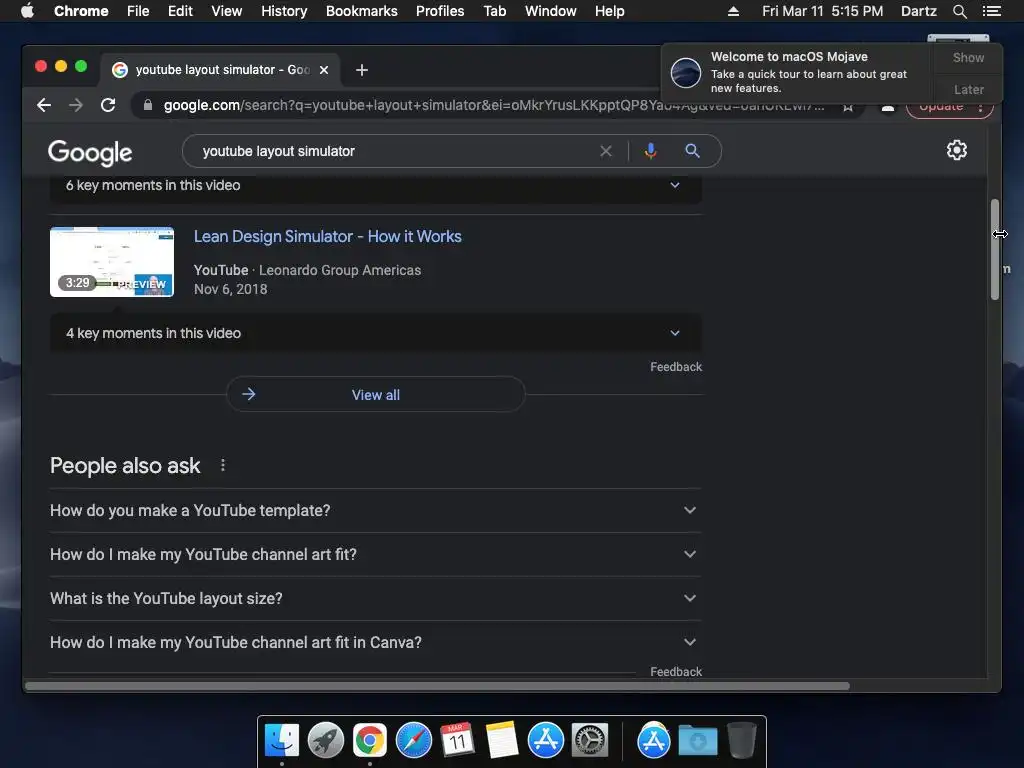
Task: Open the File menu
Action: point(138,11)
